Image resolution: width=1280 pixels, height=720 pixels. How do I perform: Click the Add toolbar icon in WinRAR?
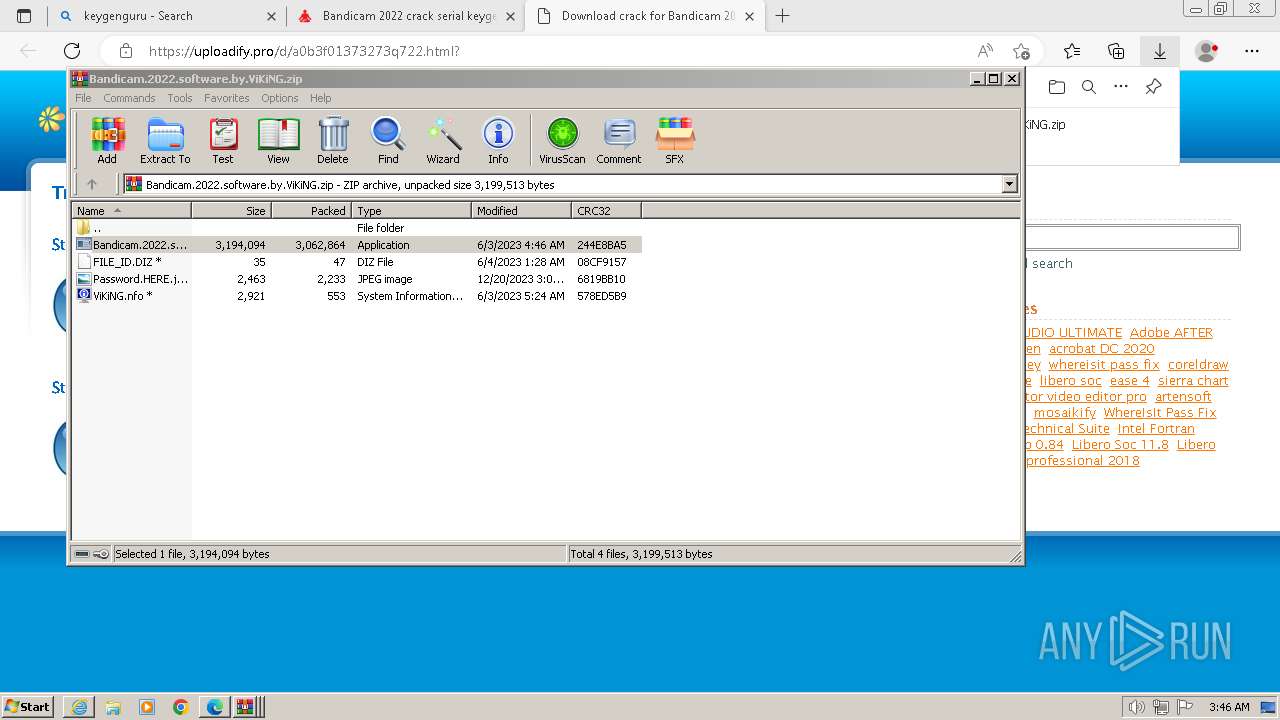coord(107,140)
